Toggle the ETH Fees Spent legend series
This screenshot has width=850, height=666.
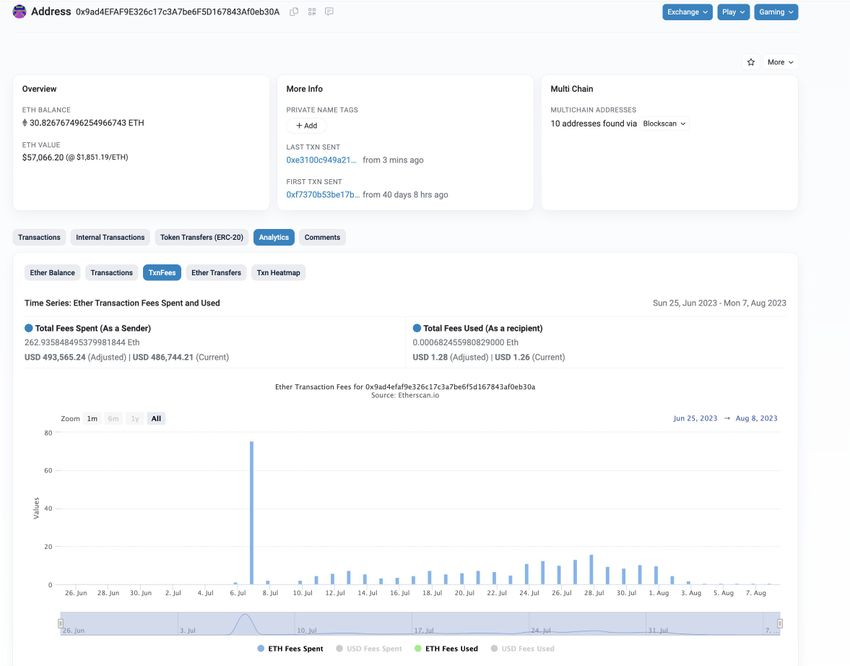click(x=290, y=649)
